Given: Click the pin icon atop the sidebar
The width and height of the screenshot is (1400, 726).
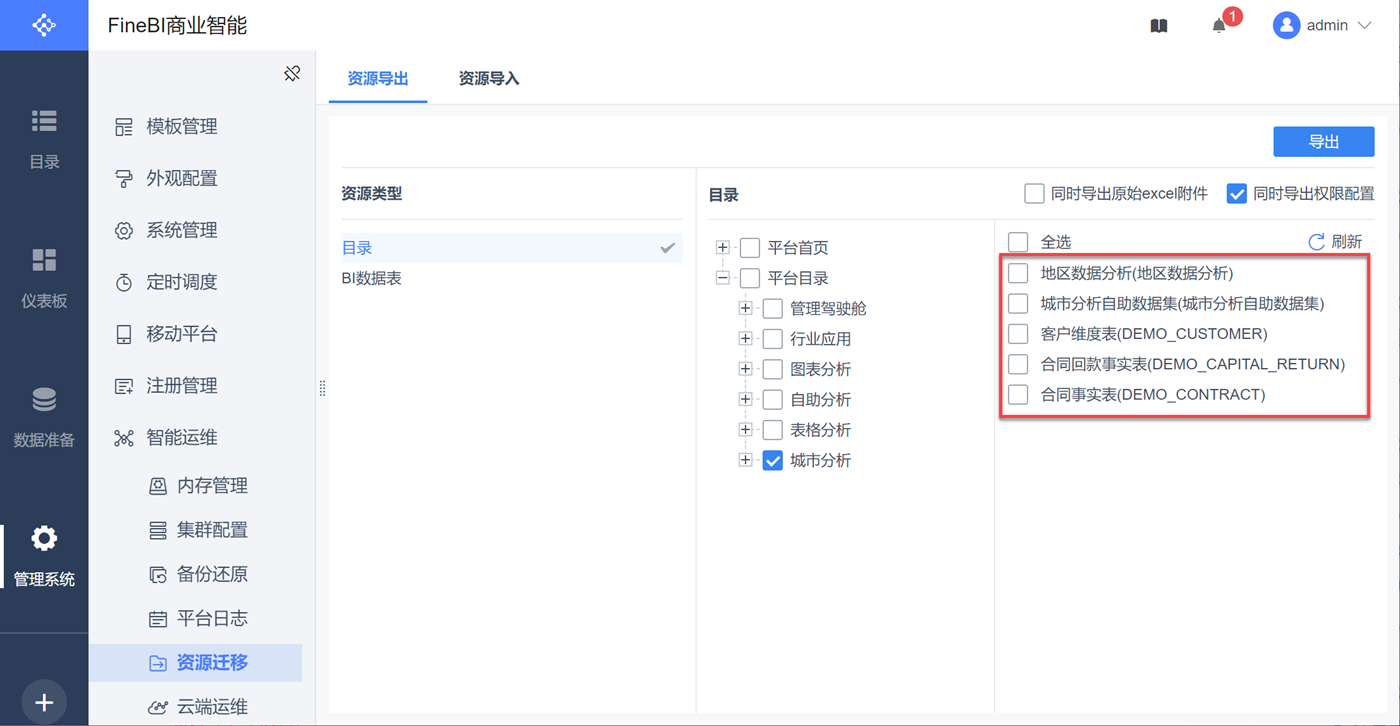Looking at the screenshot, I should point(292,73).
